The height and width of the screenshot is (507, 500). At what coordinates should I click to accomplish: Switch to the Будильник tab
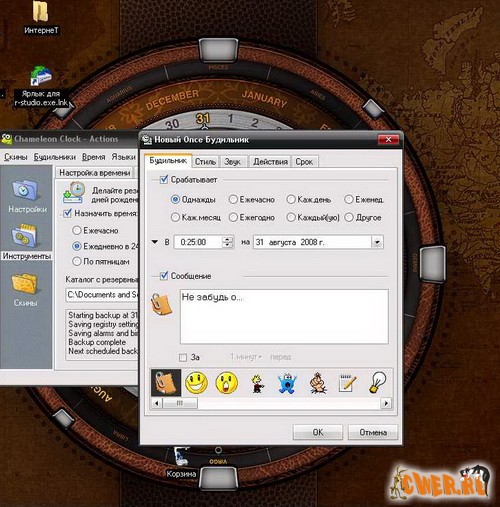[x=168, y=161]
